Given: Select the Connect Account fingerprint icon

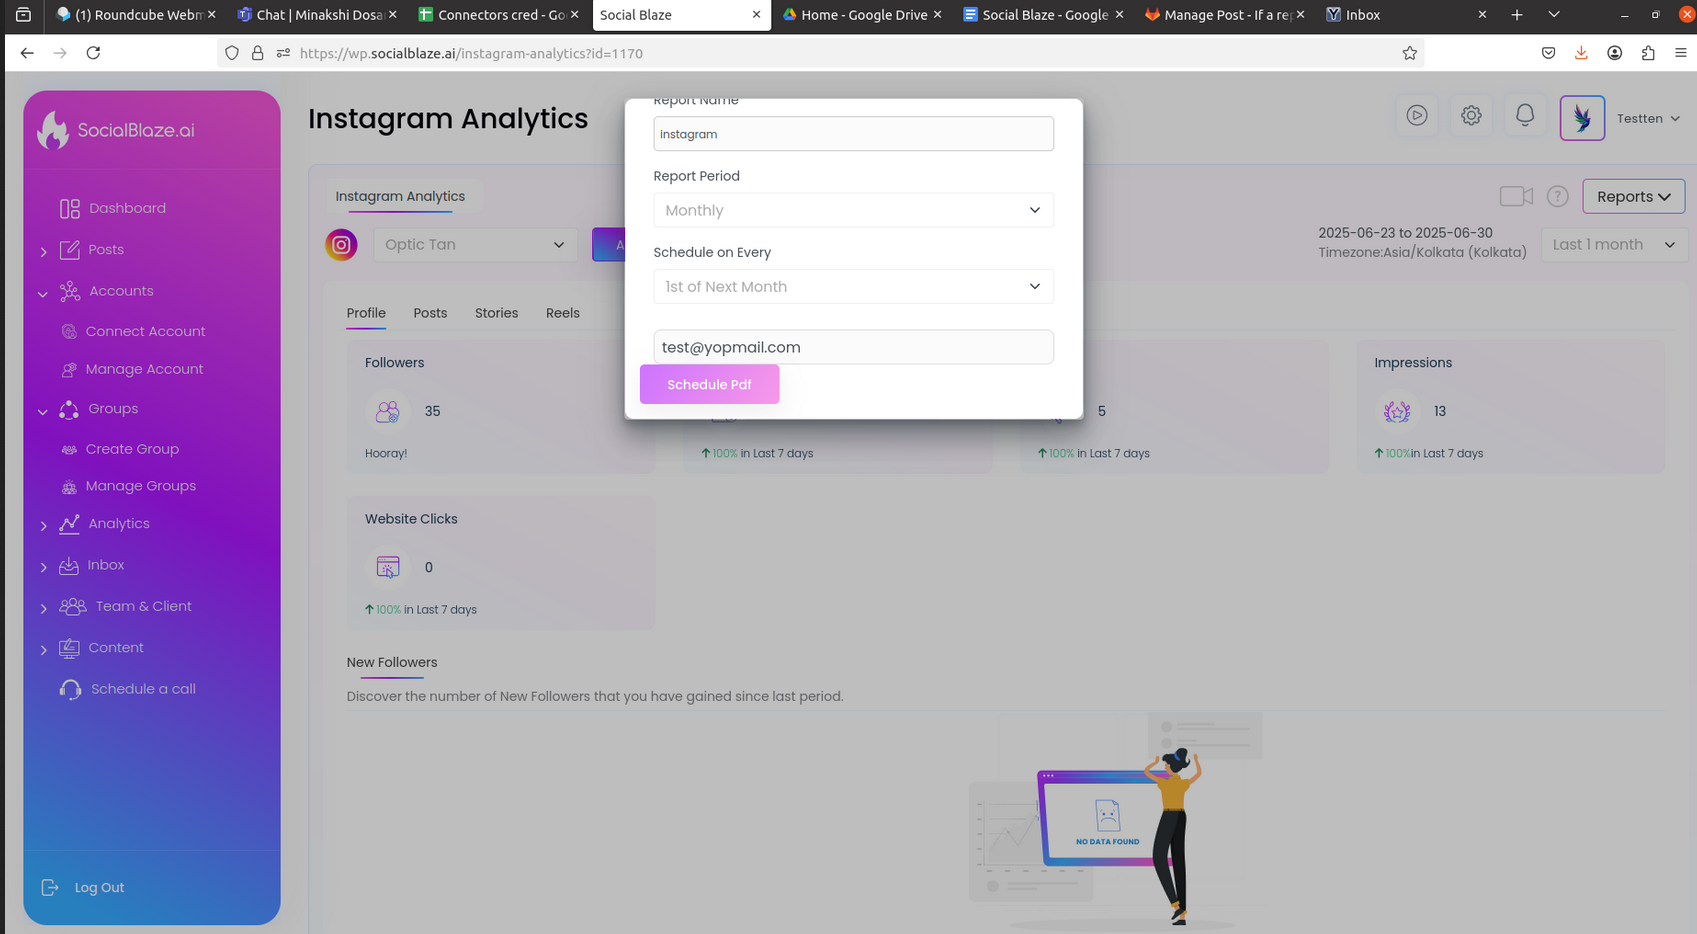Looking at the screenshot, I should 69,331.
